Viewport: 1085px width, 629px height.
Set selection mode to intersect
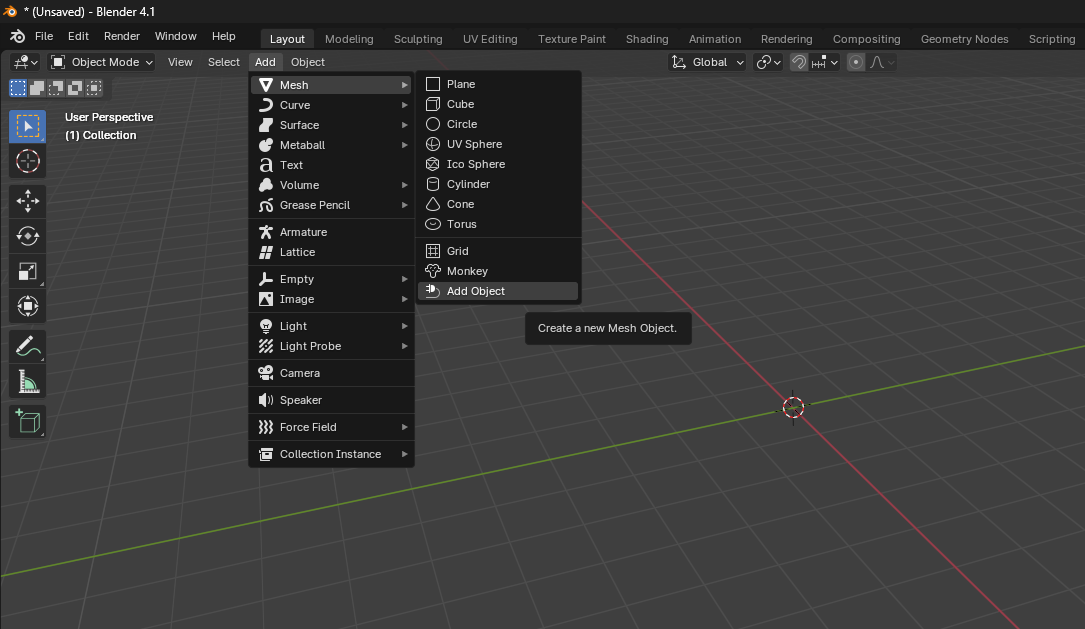[x=94, y=88]
